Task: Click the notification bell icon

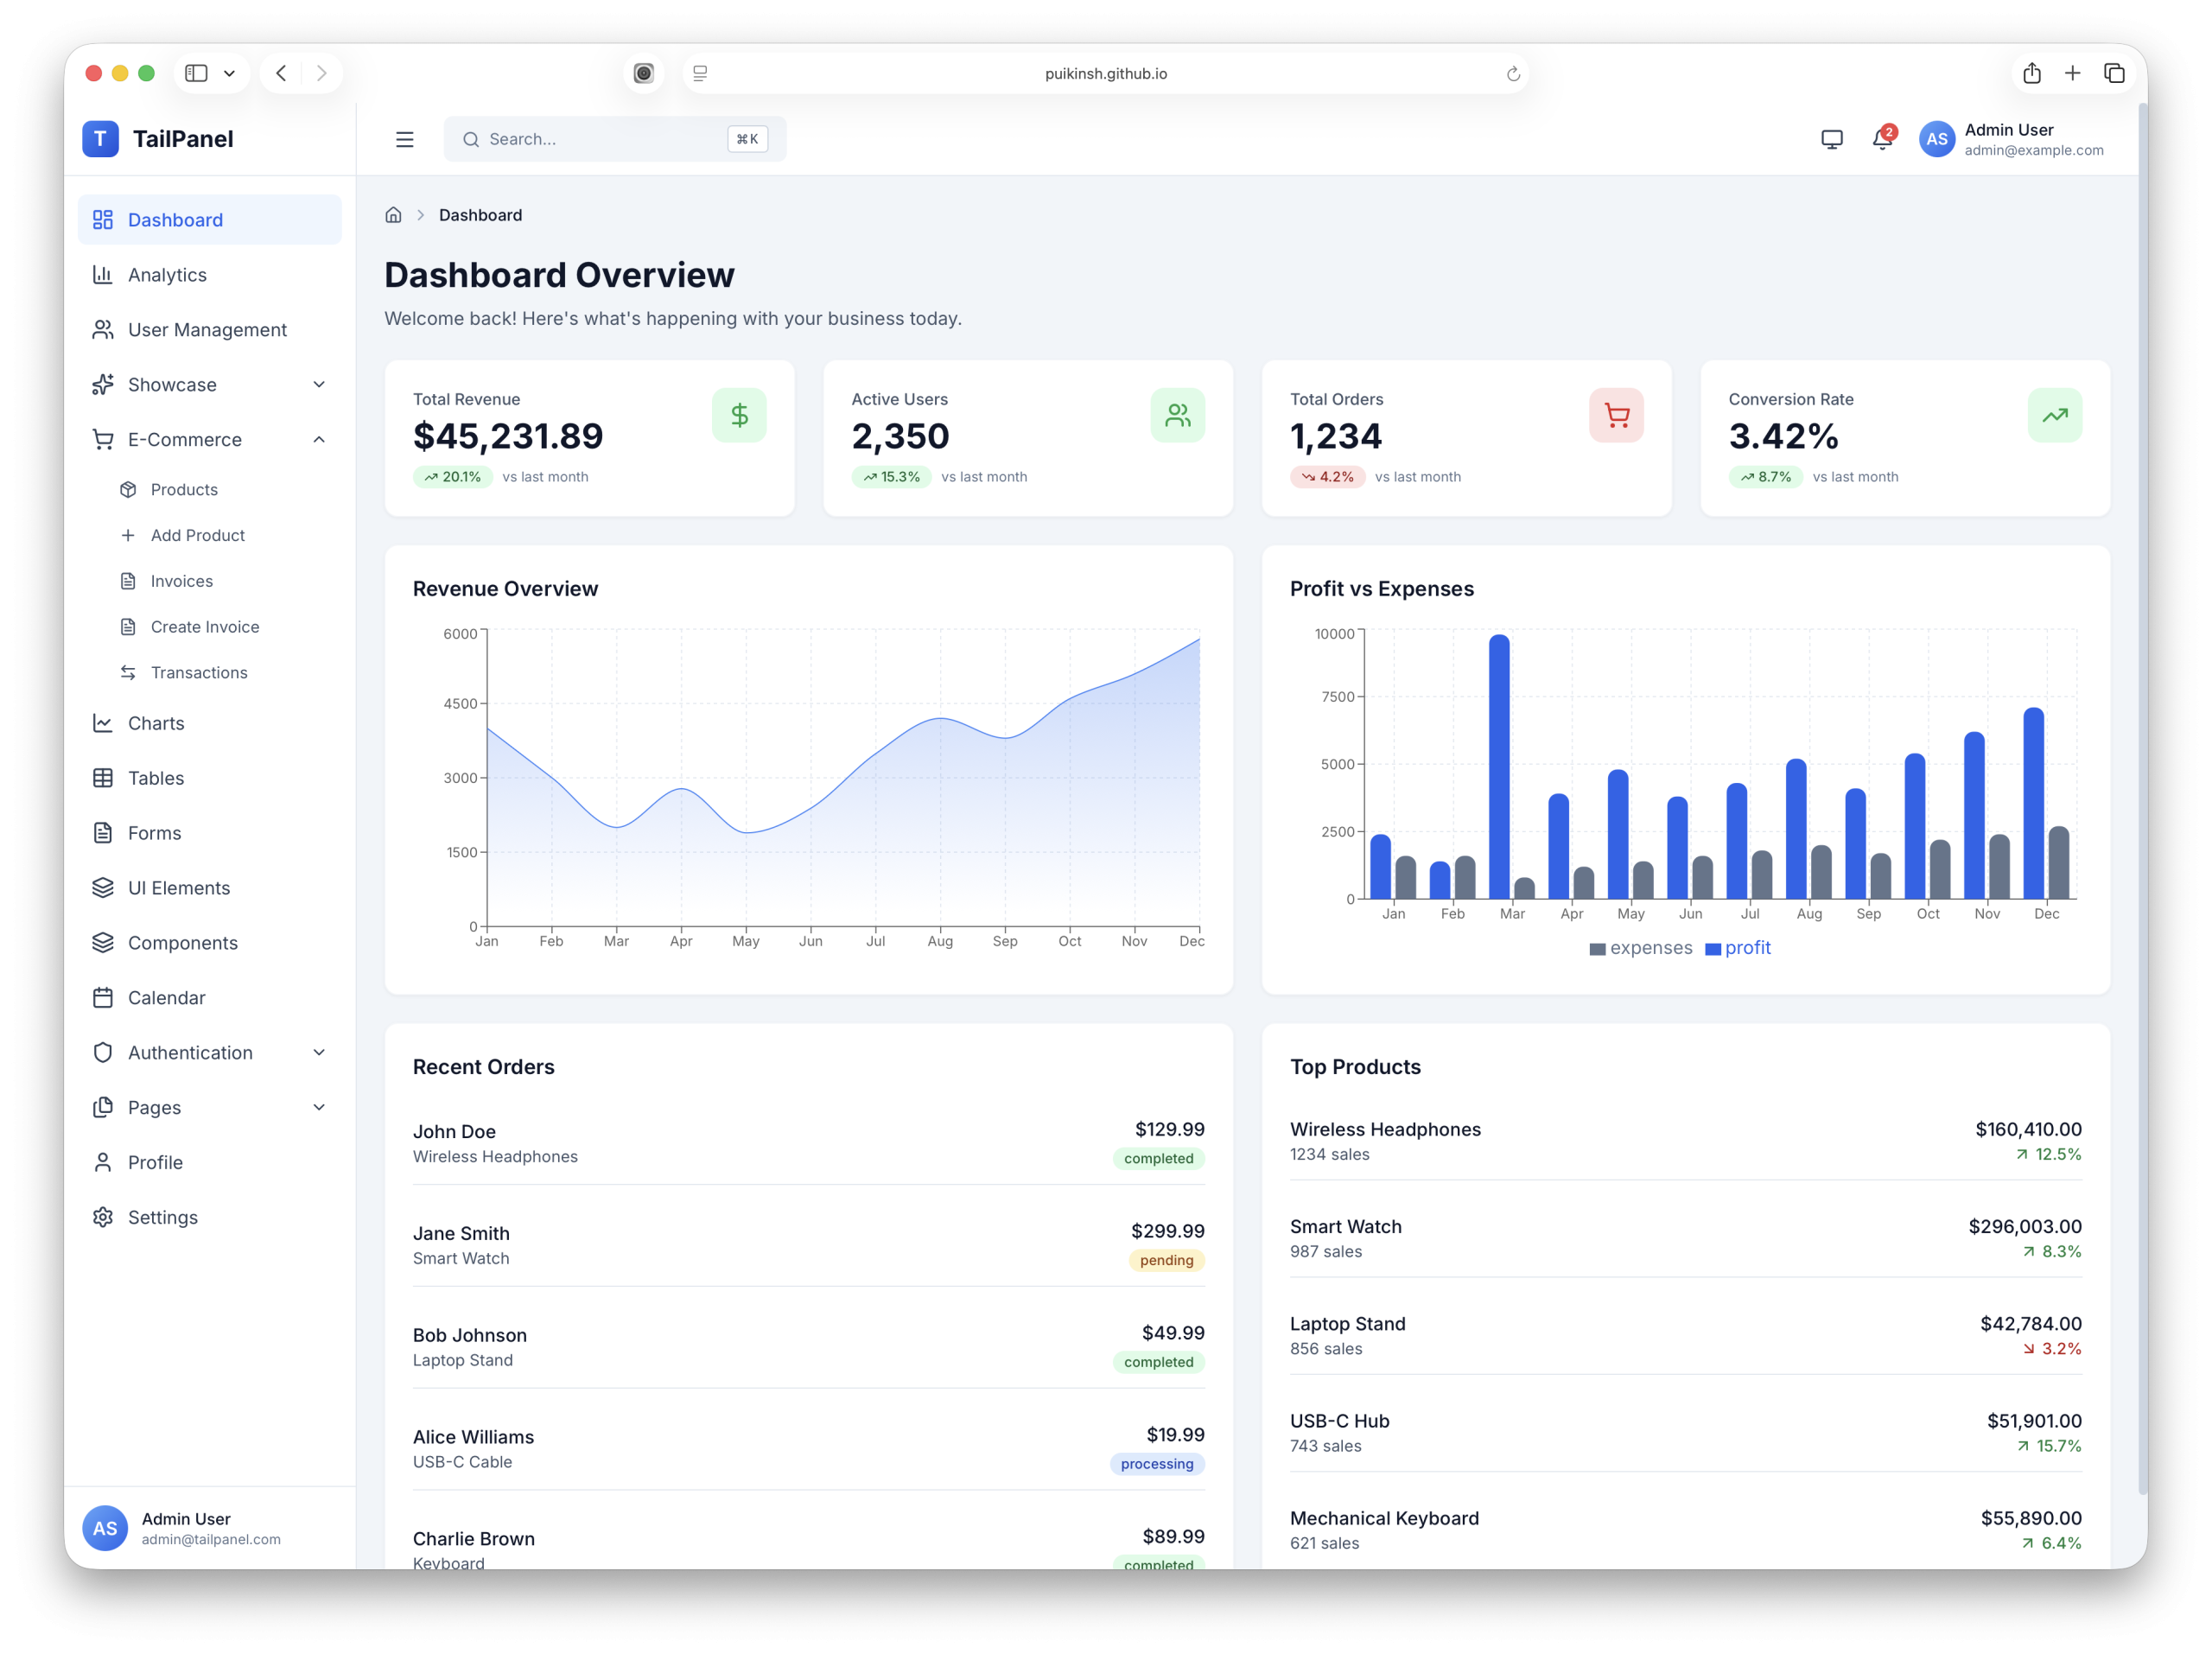Action: pos(1881,139)
